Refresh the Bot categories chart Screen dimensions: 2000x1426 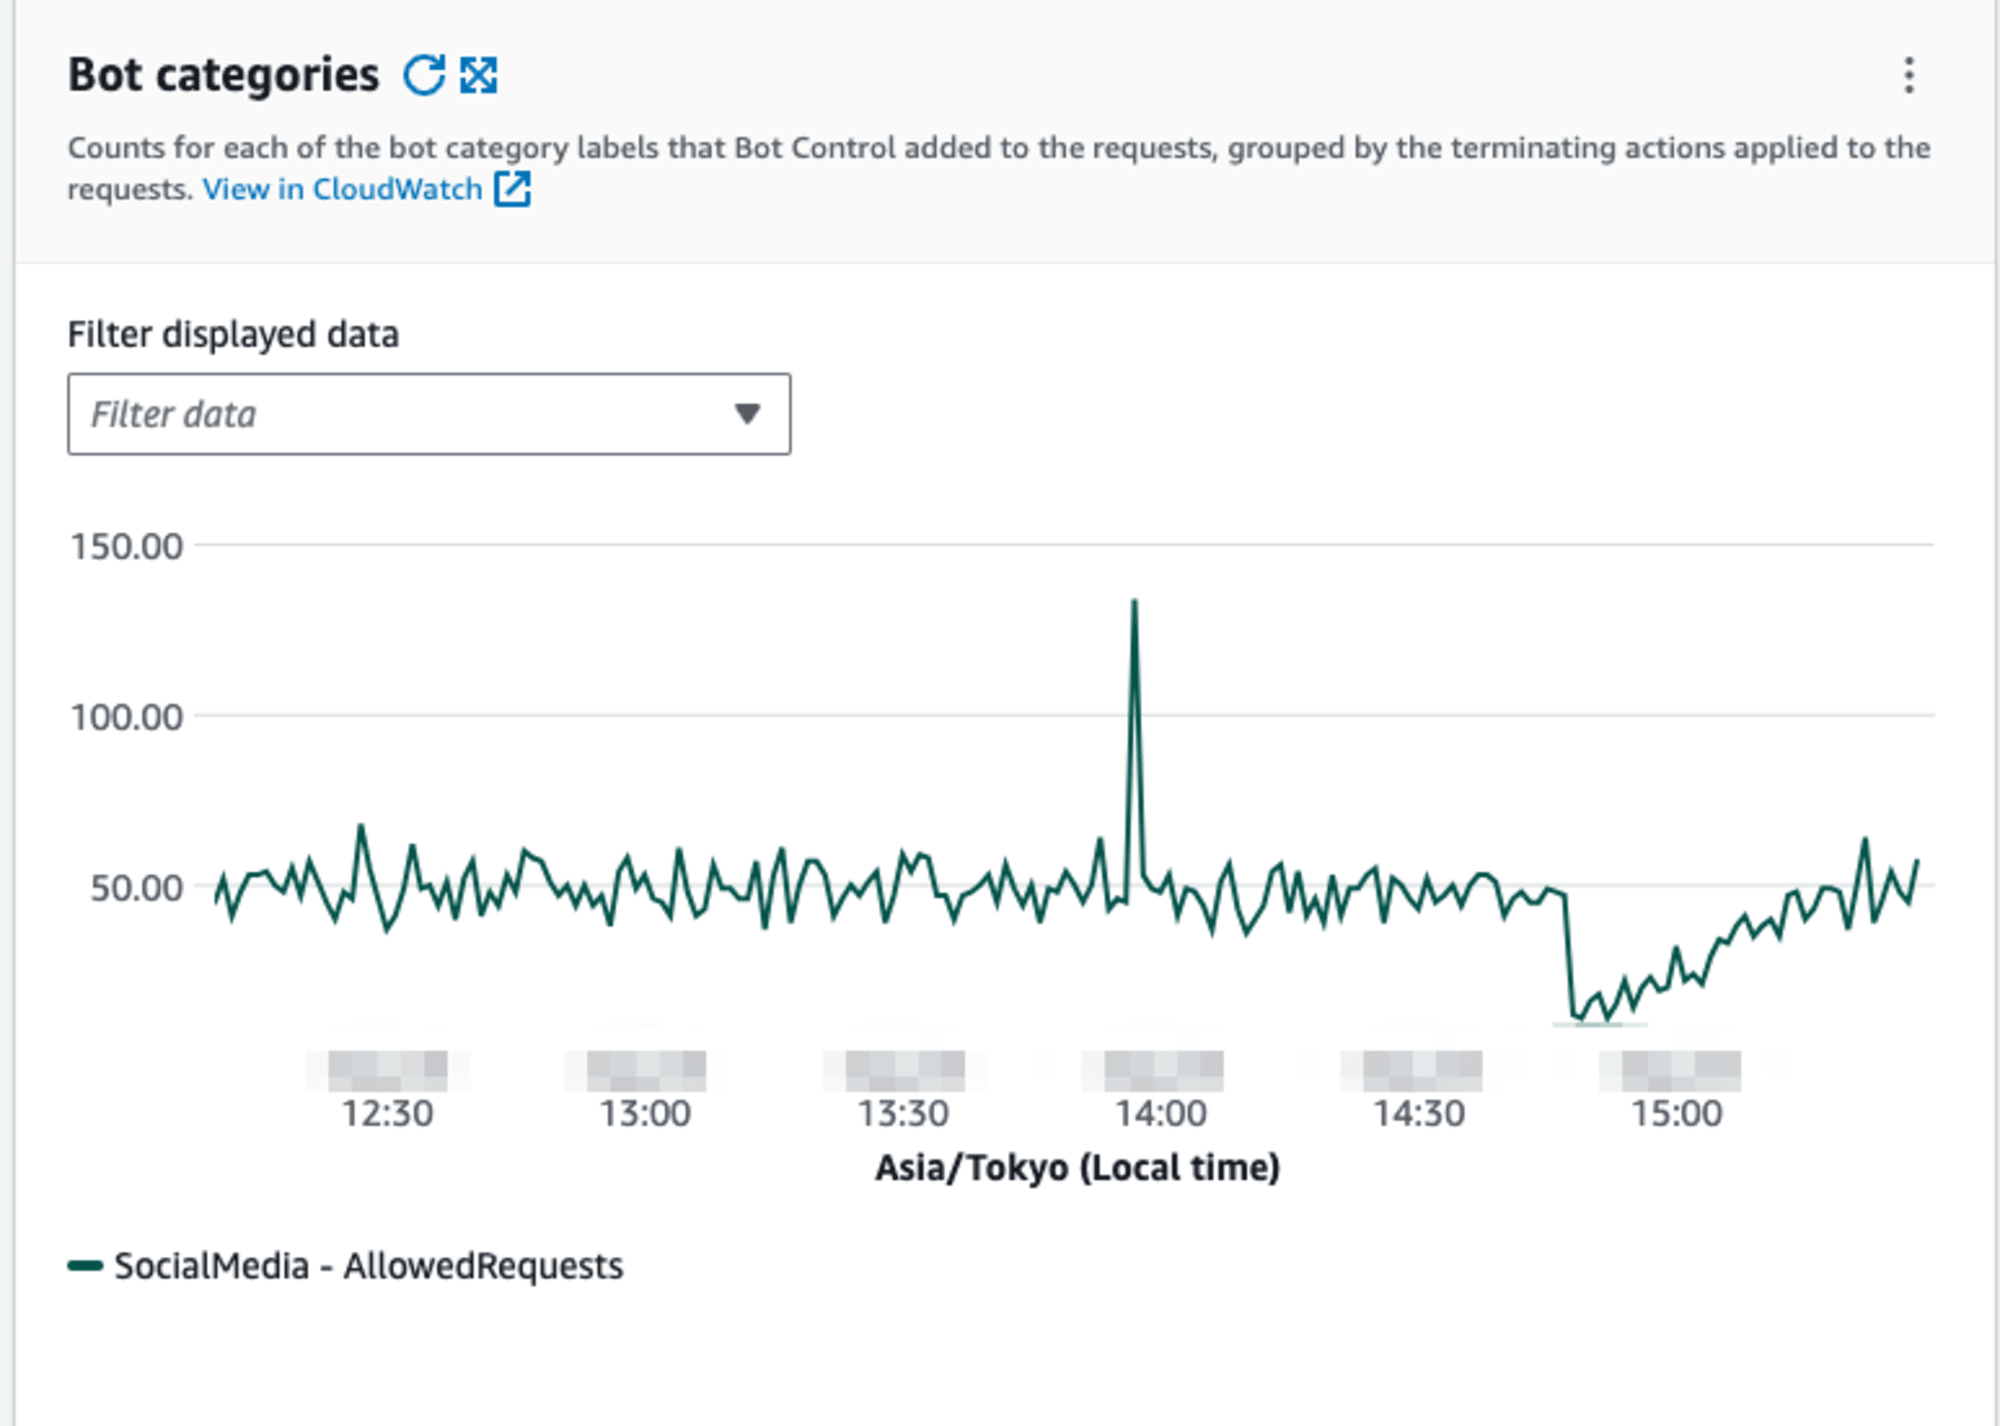(424, 75)
